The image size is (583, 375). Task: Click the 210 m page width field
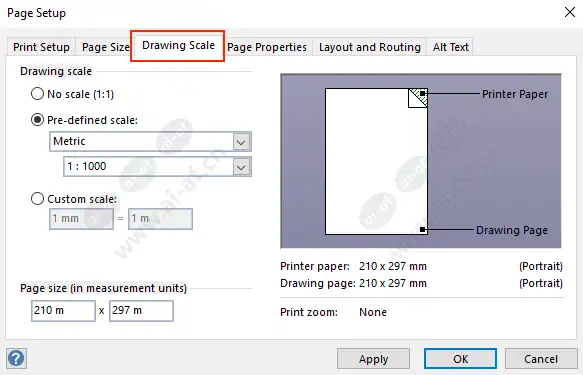pyautogui.click(x=63, y=311)
